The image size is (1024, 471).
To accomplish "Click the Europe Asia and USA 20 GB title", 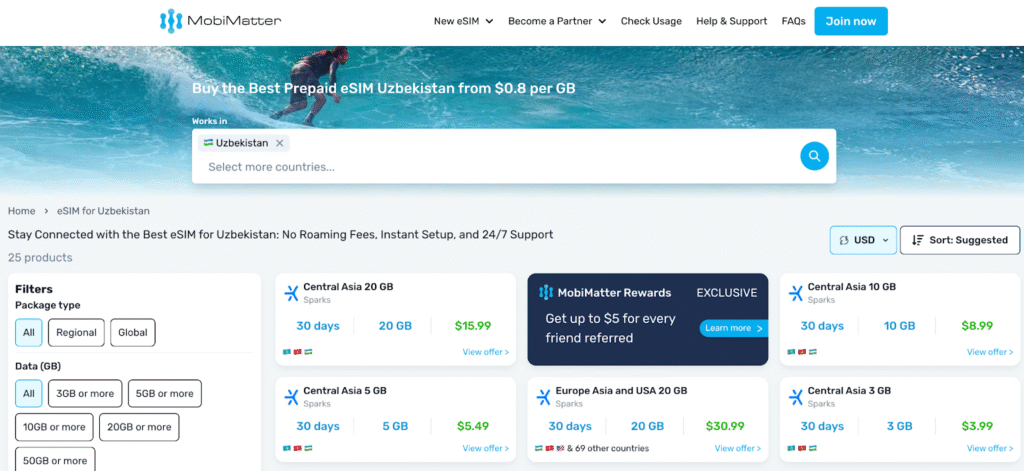I will 621,391.
